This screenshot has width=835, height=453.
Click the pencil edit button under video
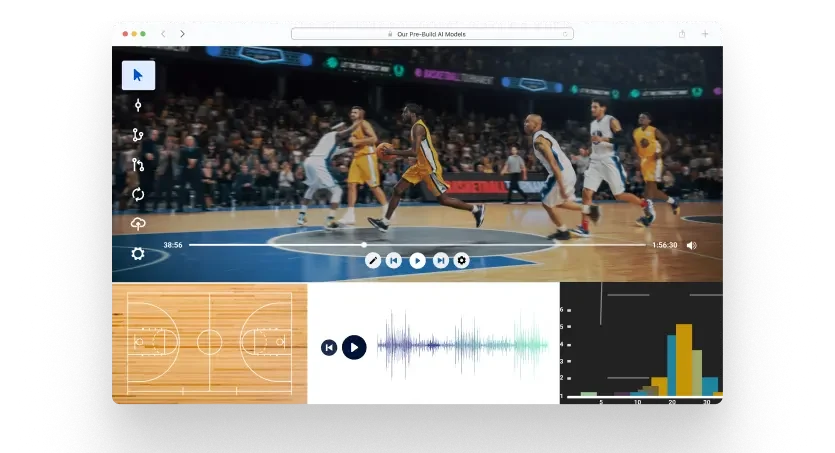pos(373,260)
